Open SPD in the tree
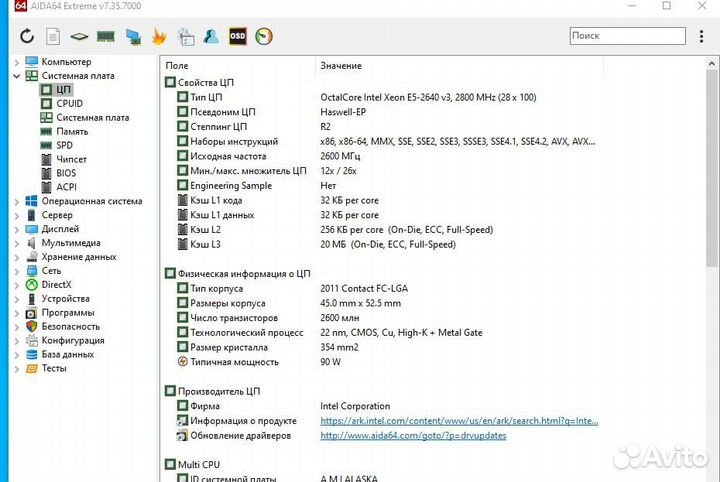This screenshot has height=482, width=720. [64, 145]
